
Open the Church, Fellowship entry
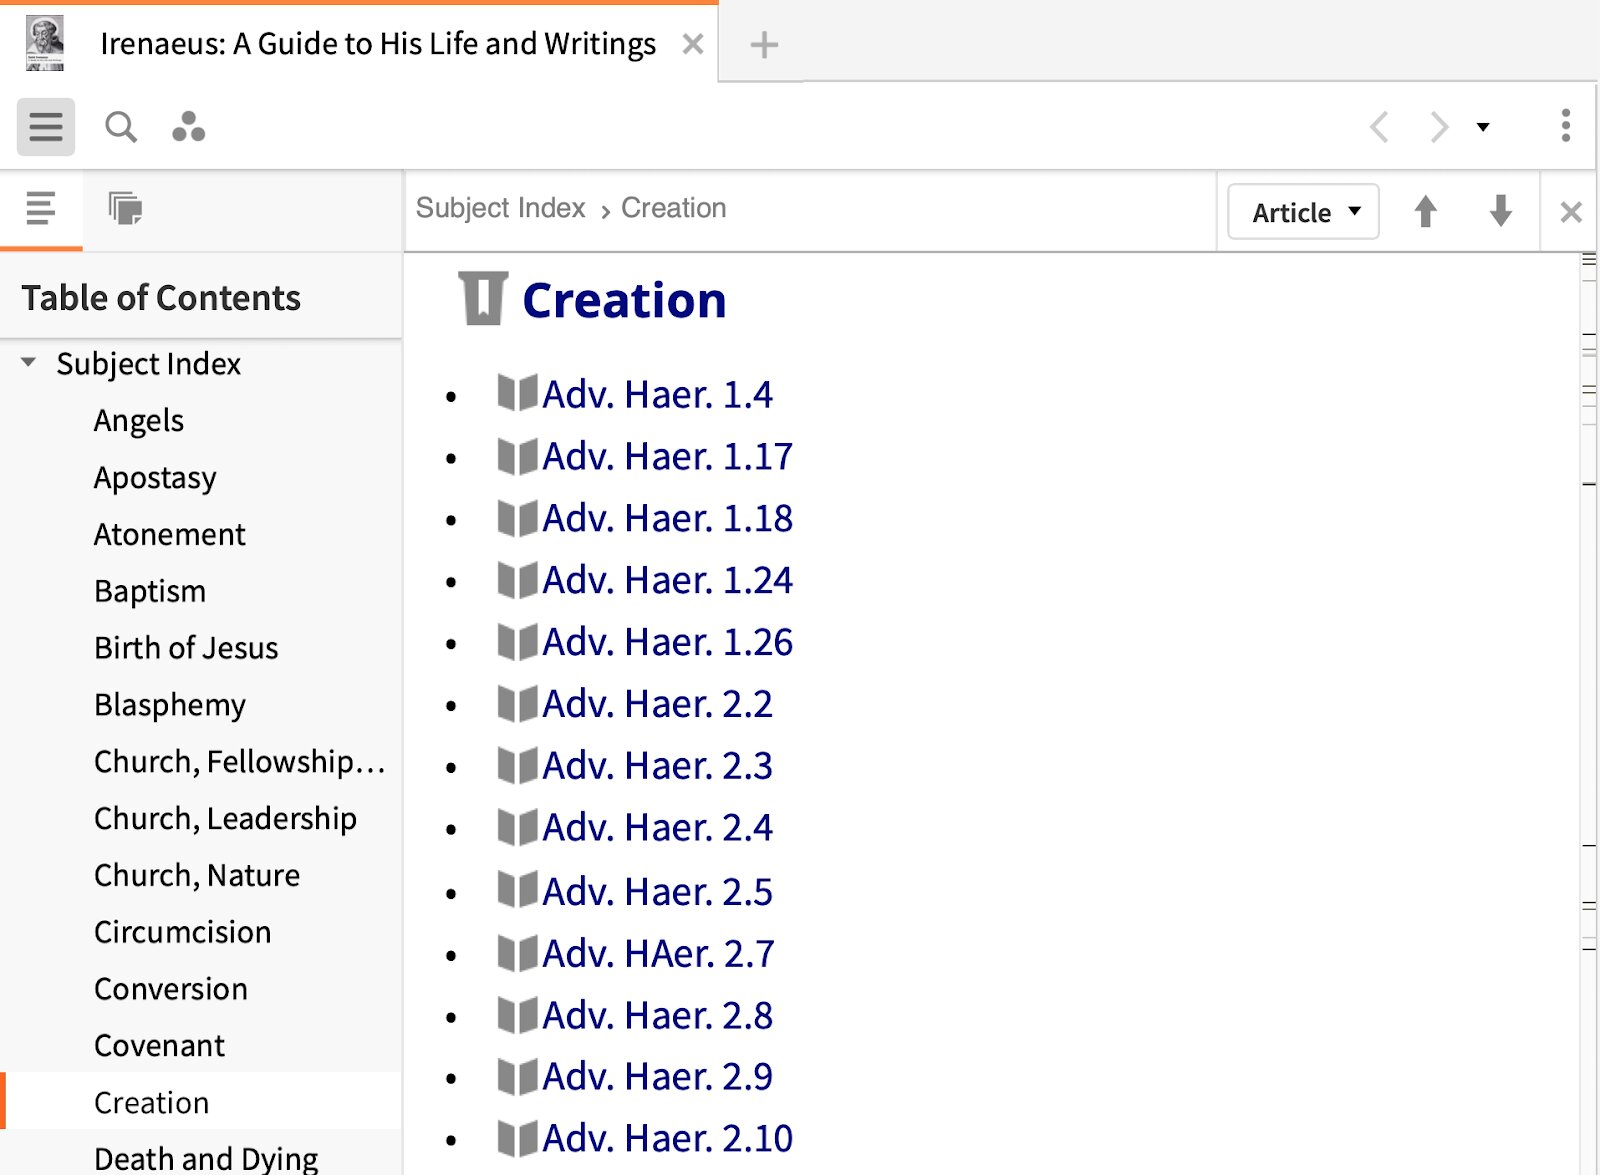(239, 762)
